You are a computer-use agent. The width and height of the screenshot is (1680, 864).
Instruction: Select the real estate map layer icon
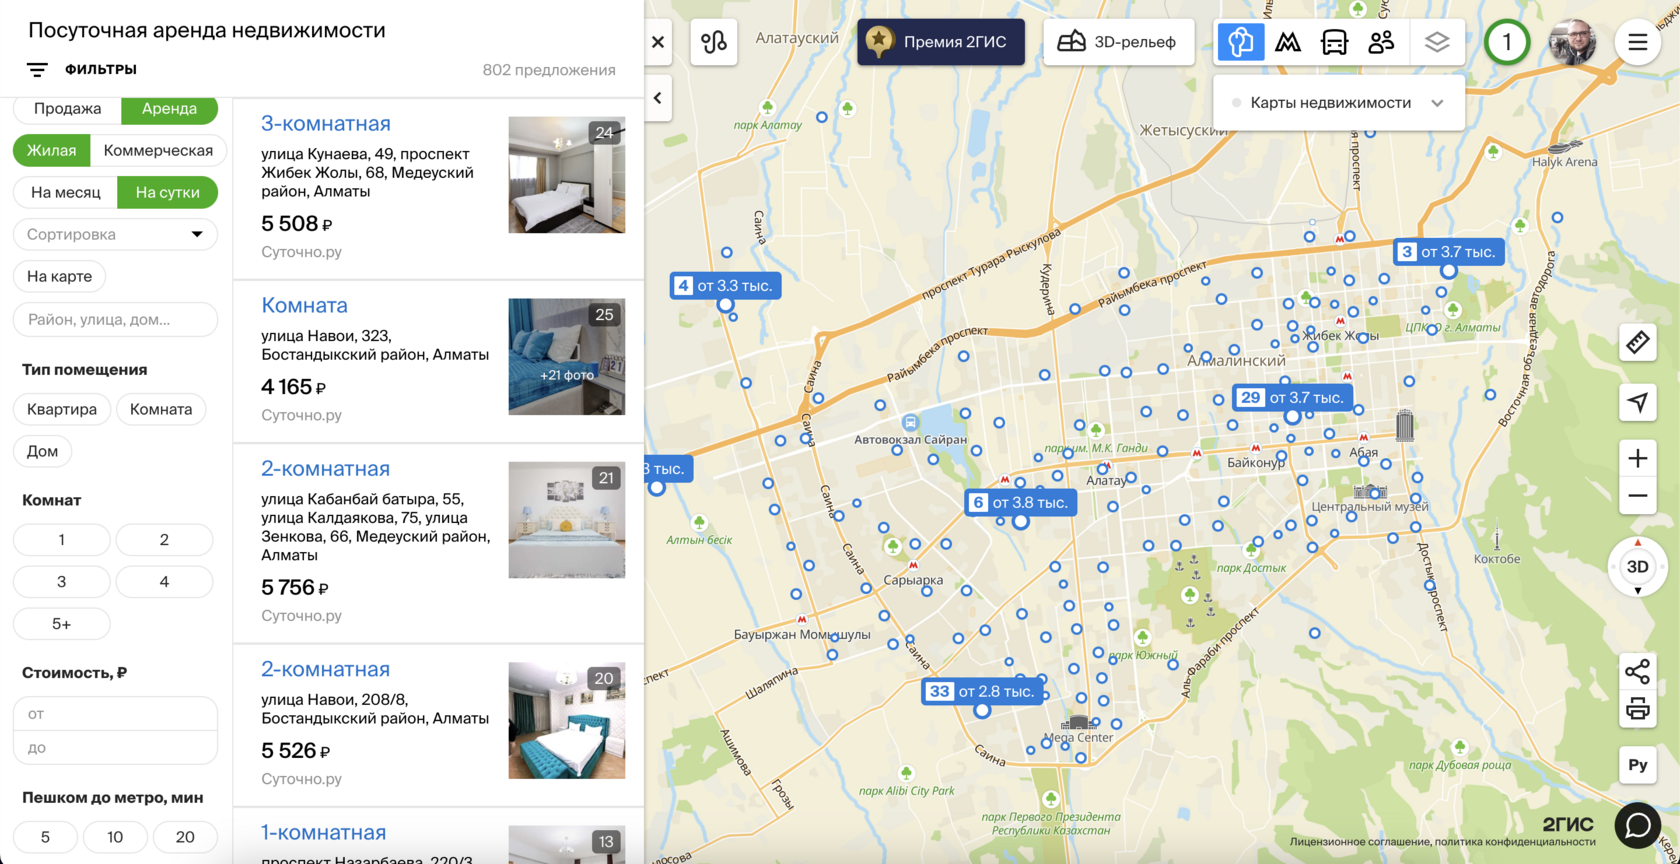click(1240, 42)
